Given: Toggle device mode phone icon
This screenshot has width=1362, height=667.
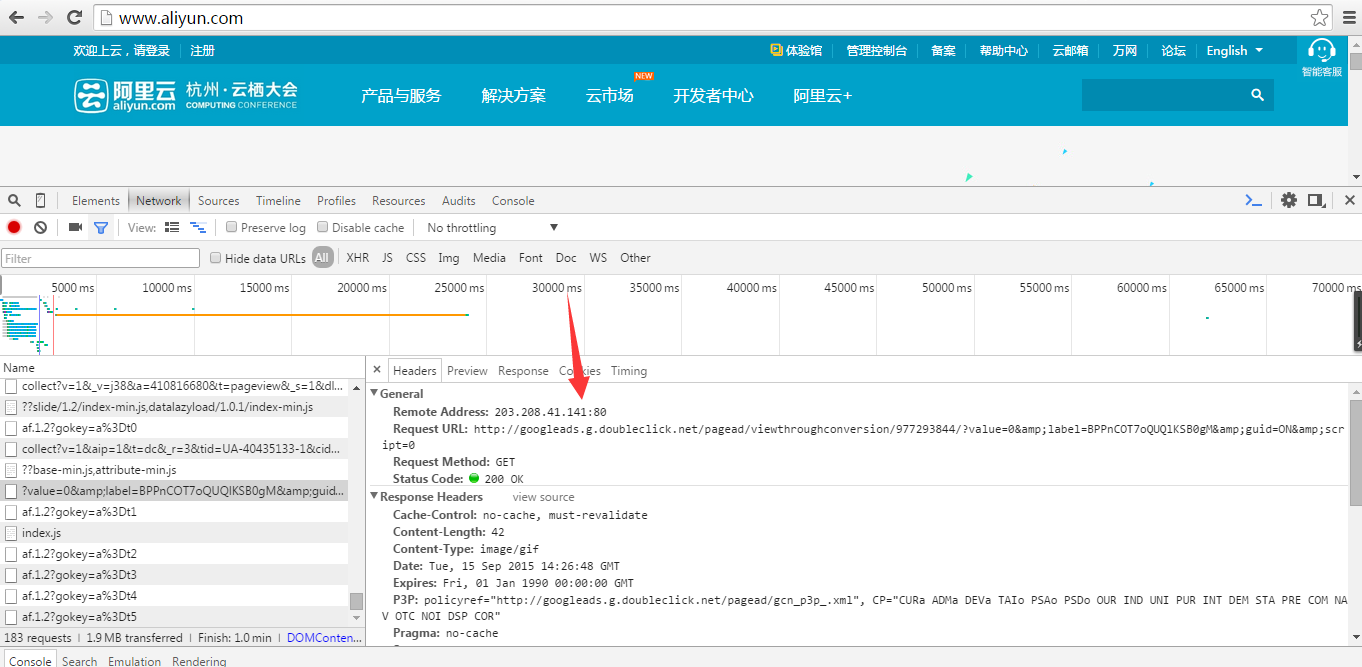Looking at the screenshot, I should coord(41,200).
